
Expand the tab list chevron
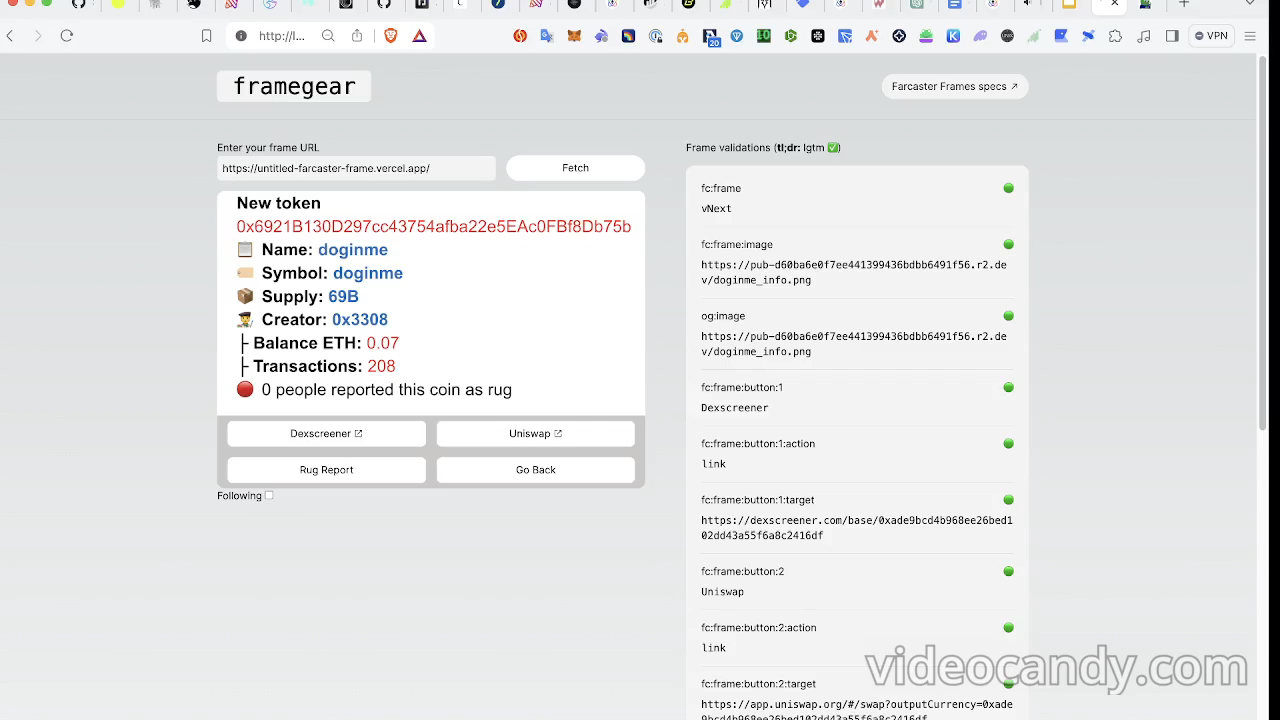(1250, 4)
